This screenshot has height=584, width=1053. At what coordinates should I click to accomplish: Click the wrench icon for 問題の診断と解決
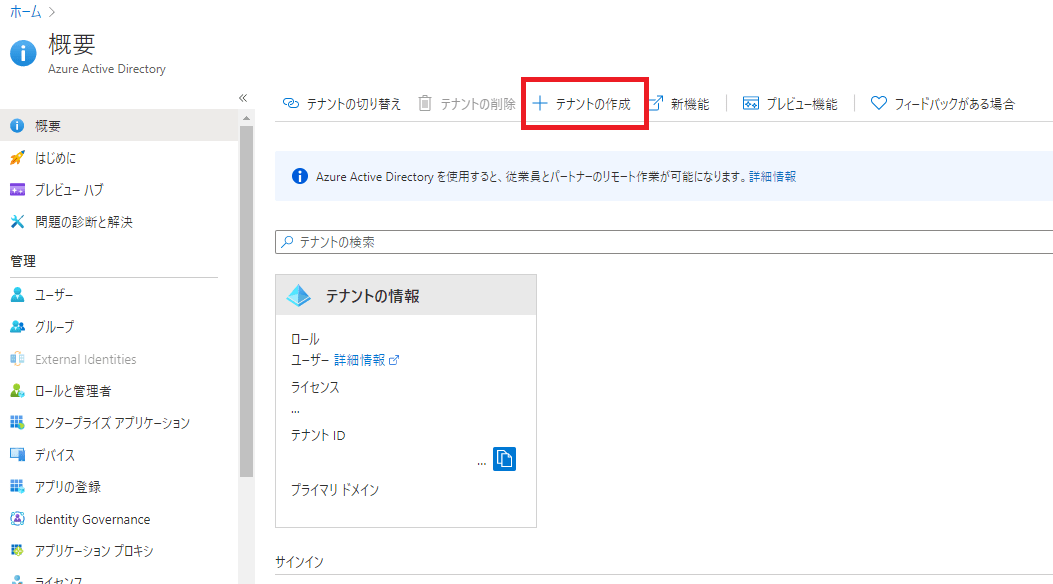(x=17, y=222)
